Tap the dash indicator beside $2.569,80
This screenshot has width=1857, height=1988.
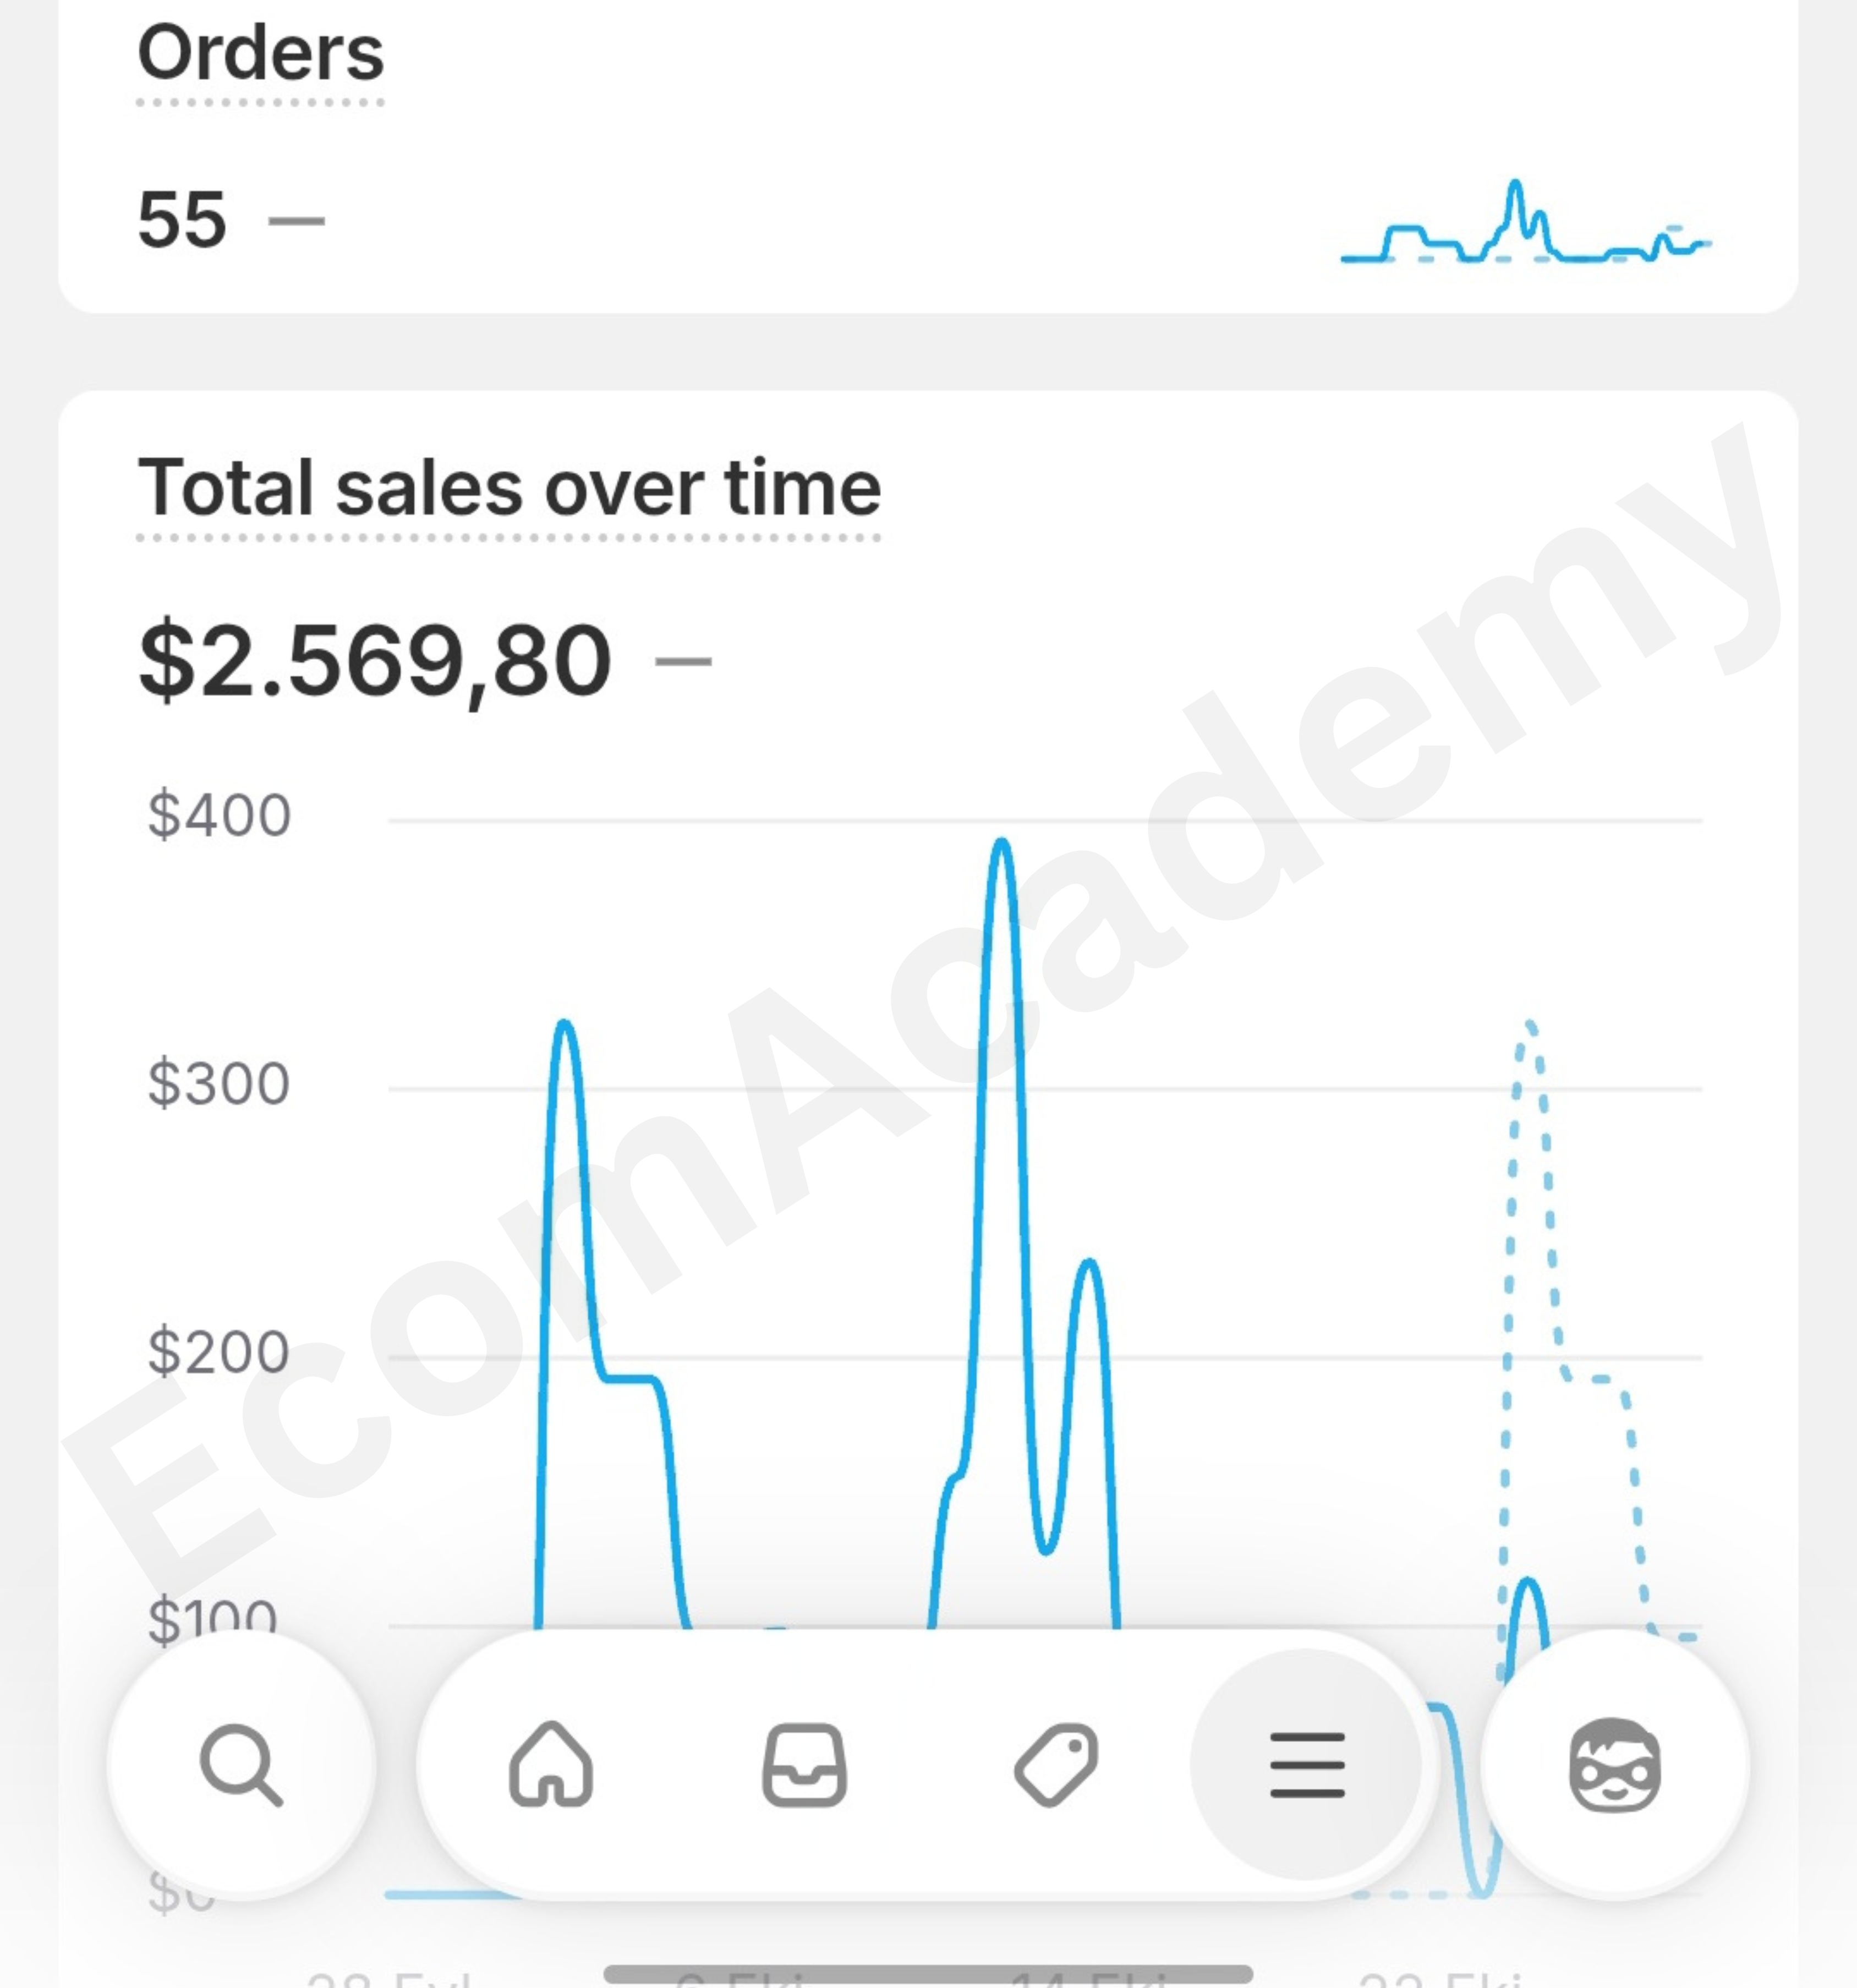click(x=683, y=661)
